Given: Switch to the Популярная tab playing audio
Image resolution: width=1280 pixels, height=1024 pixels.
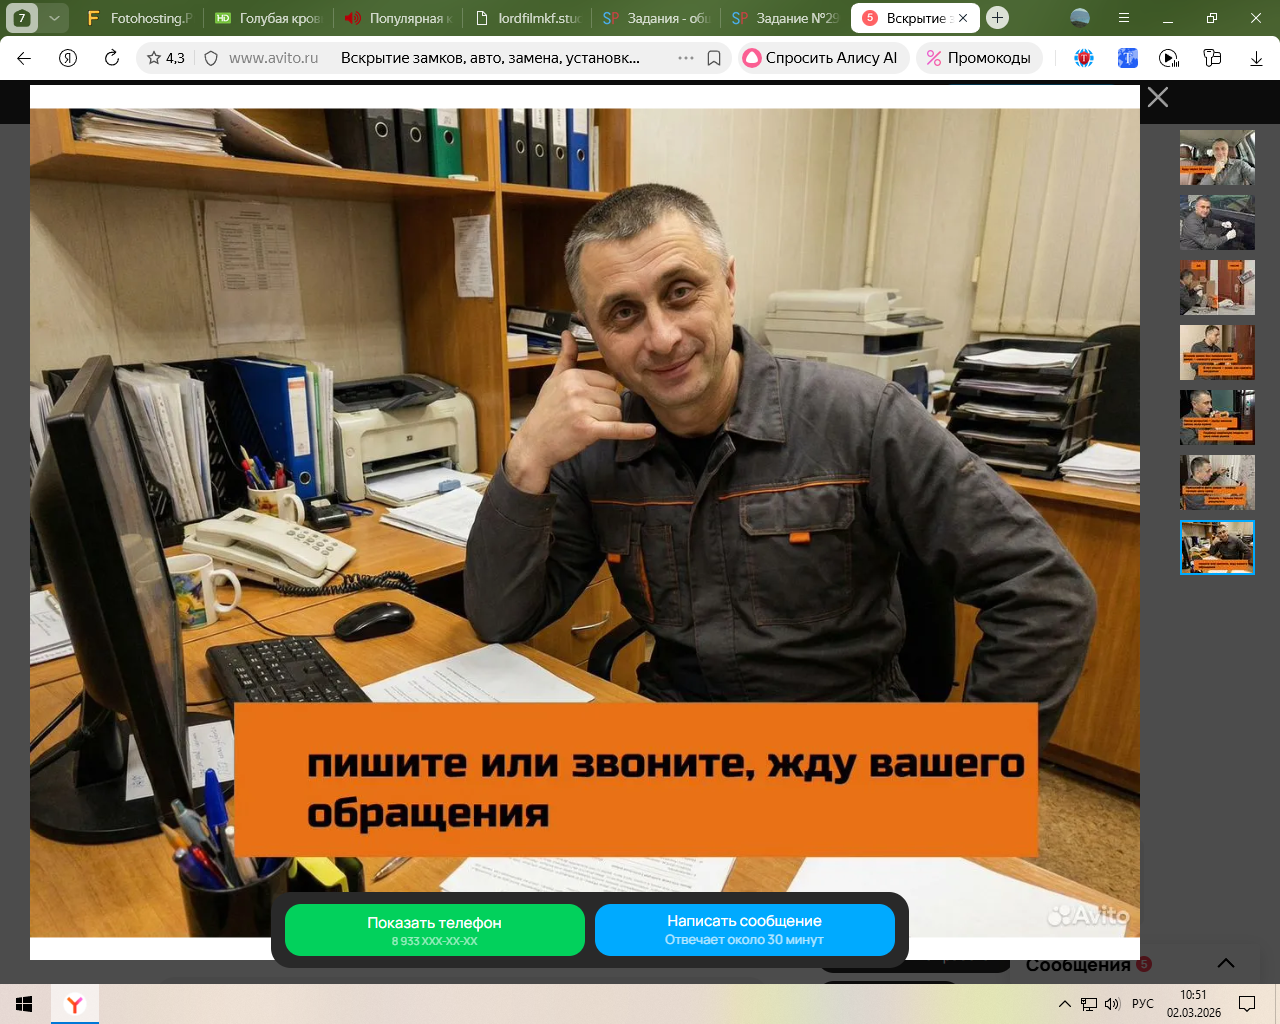Looking at the screenshot, I should tap(398, 18).
